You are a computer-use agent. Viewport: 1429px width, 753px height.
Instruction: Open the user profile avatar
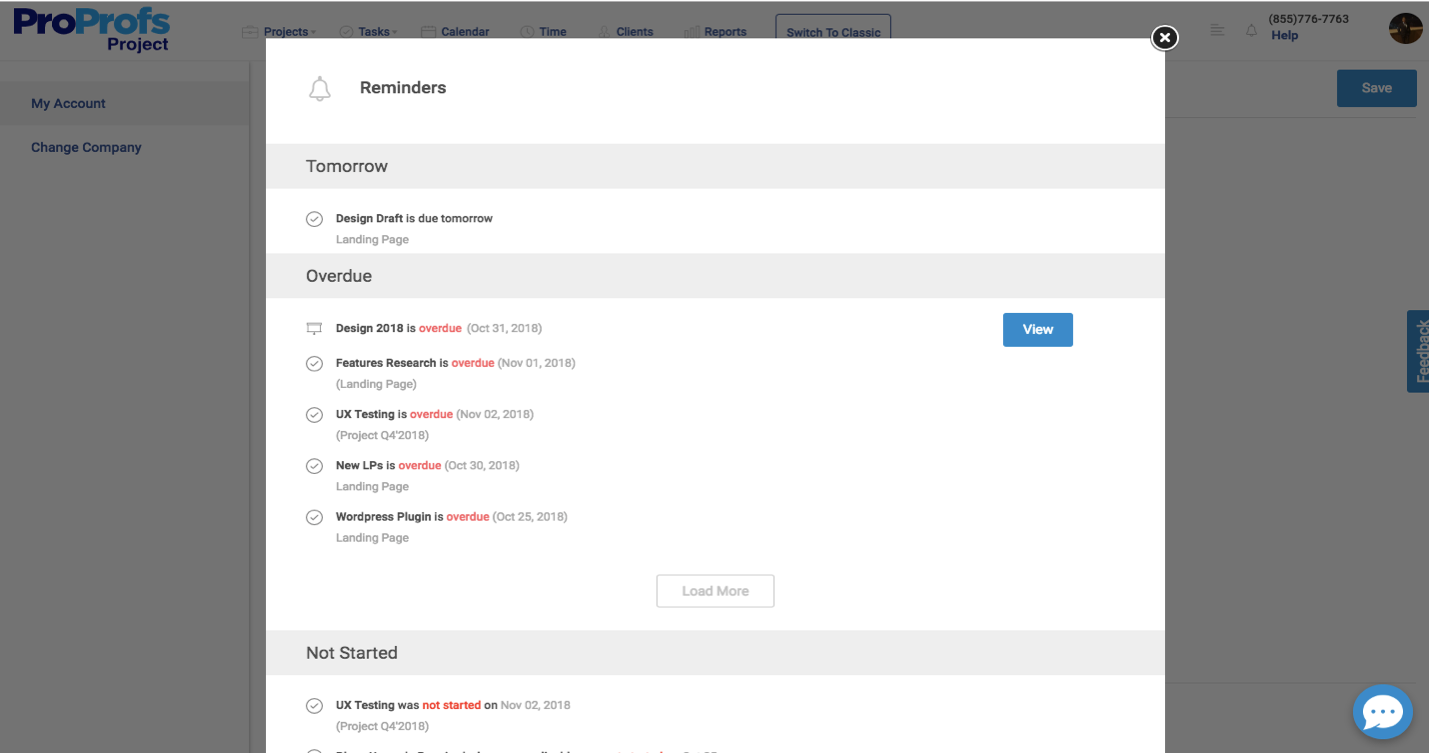(1405, 28)
